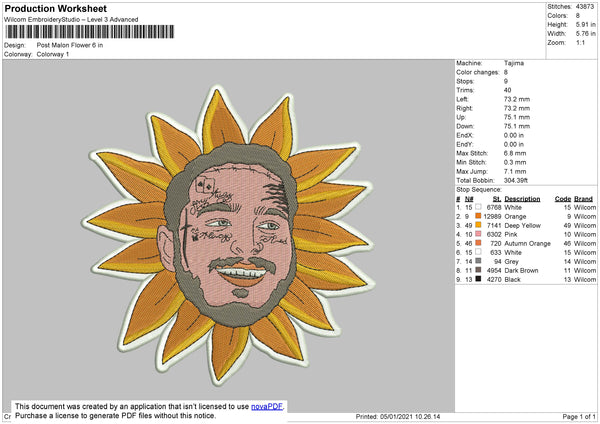Click the stitch count "4954"
This screenshot has height=424, width=600.
pos(494,270)
